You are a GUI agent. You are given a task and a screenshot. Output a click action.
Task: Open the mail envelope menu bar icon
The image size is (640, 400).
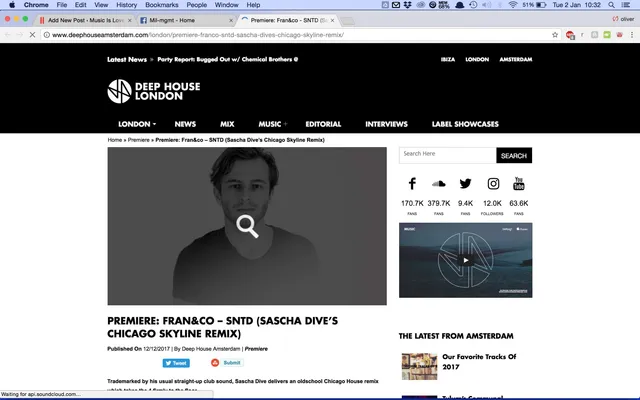point(396,5)
